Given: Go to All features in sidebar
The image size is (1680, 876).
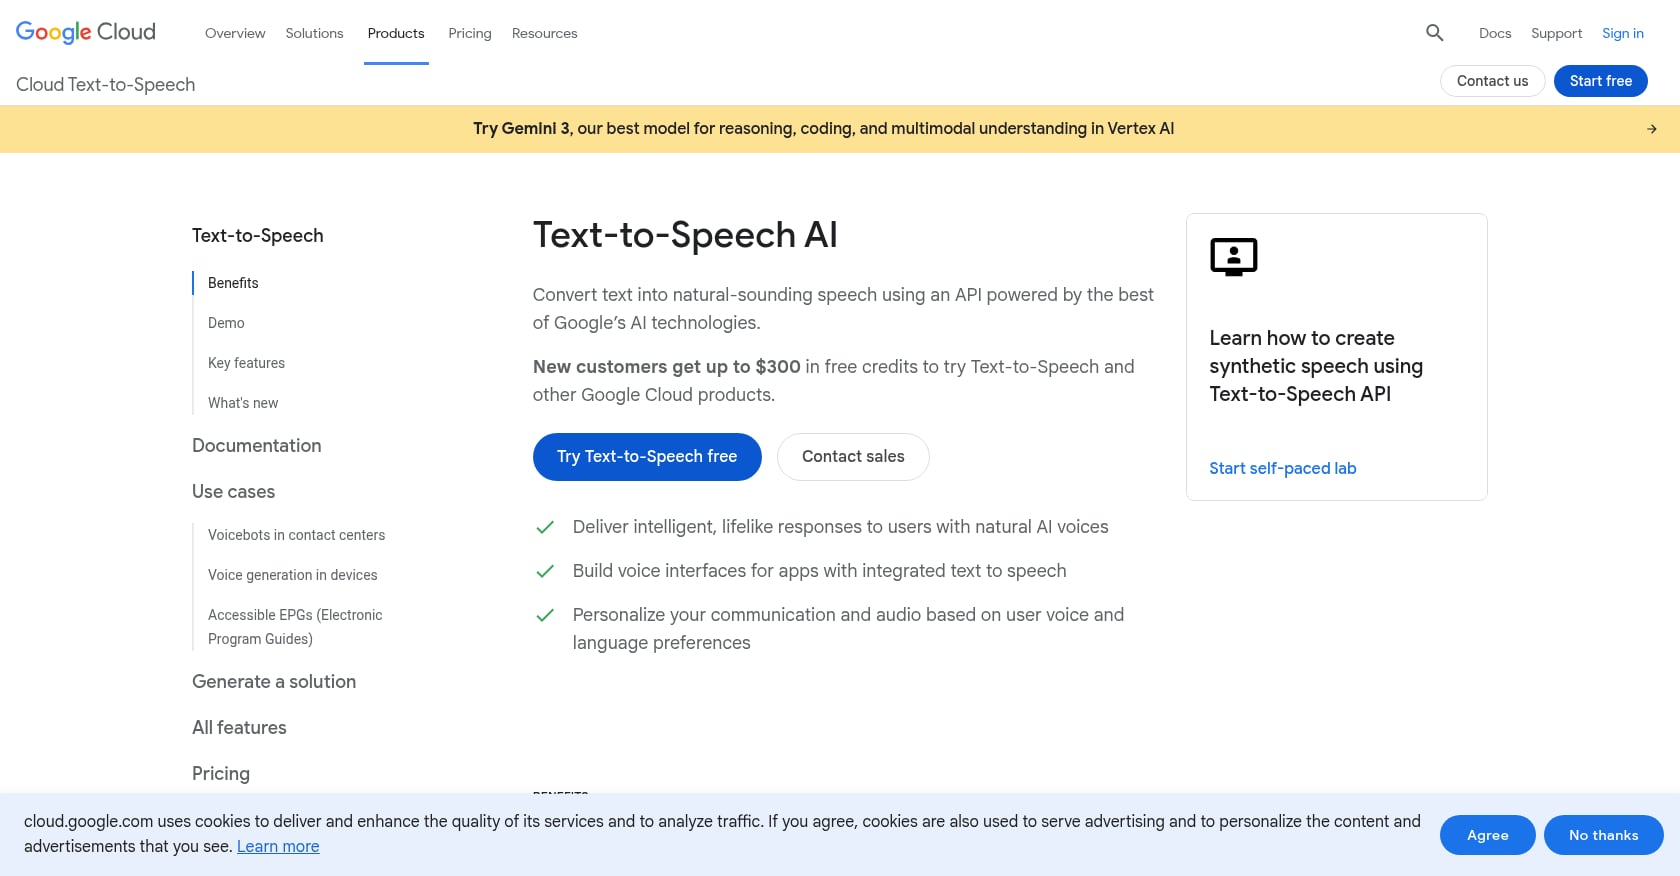Looking at the screenshot, I should (x=239, y=728).
